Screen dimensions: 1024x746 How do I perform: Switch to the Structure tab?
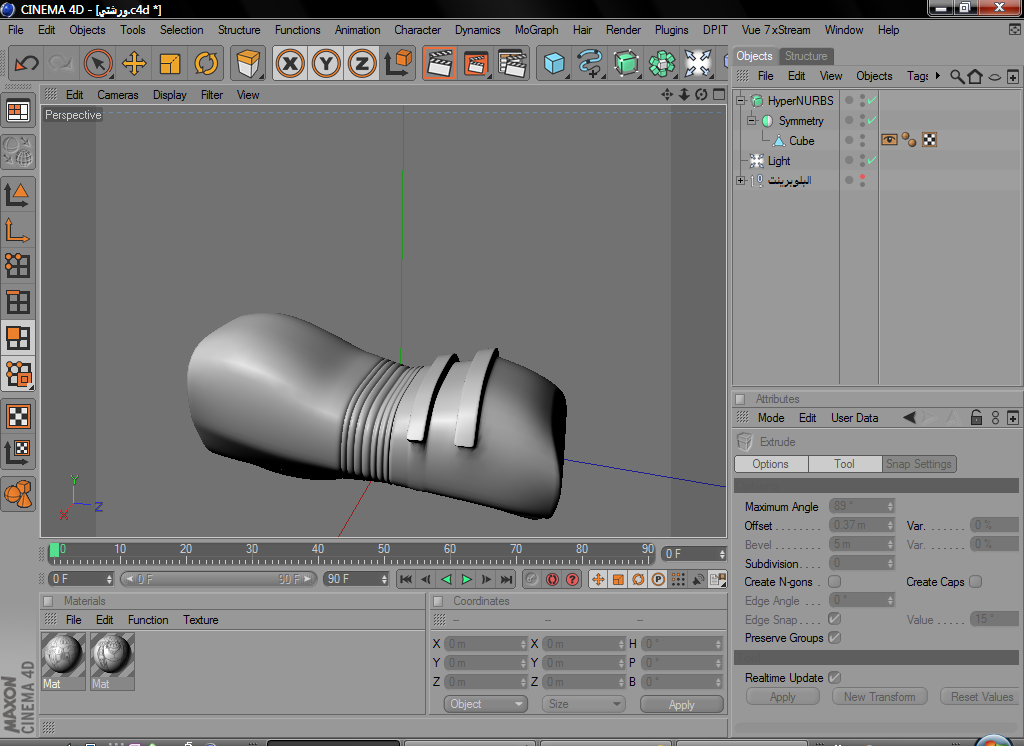click(805, 56)
